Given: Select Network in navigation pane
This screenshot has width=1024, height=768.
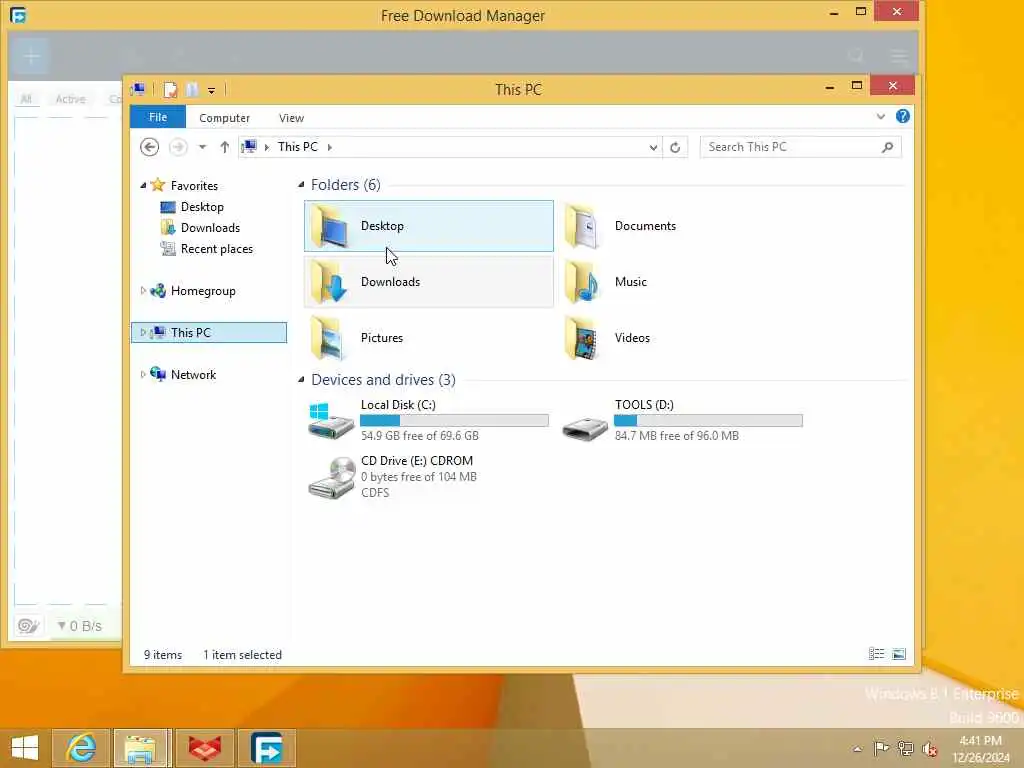Looking at the screenshot, I should 193,374.
